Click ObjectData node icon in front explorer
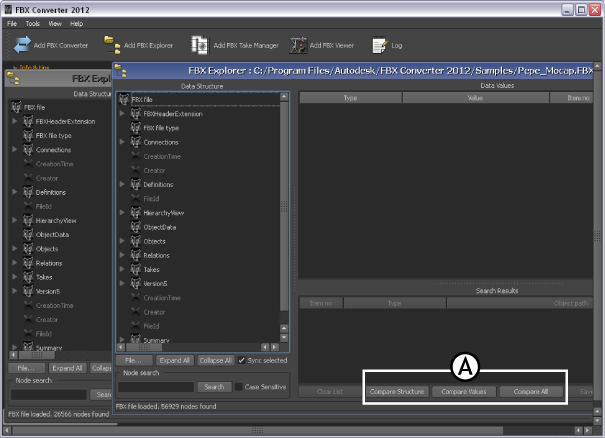The width and height of the screenshot is (605, 438). 136,227
